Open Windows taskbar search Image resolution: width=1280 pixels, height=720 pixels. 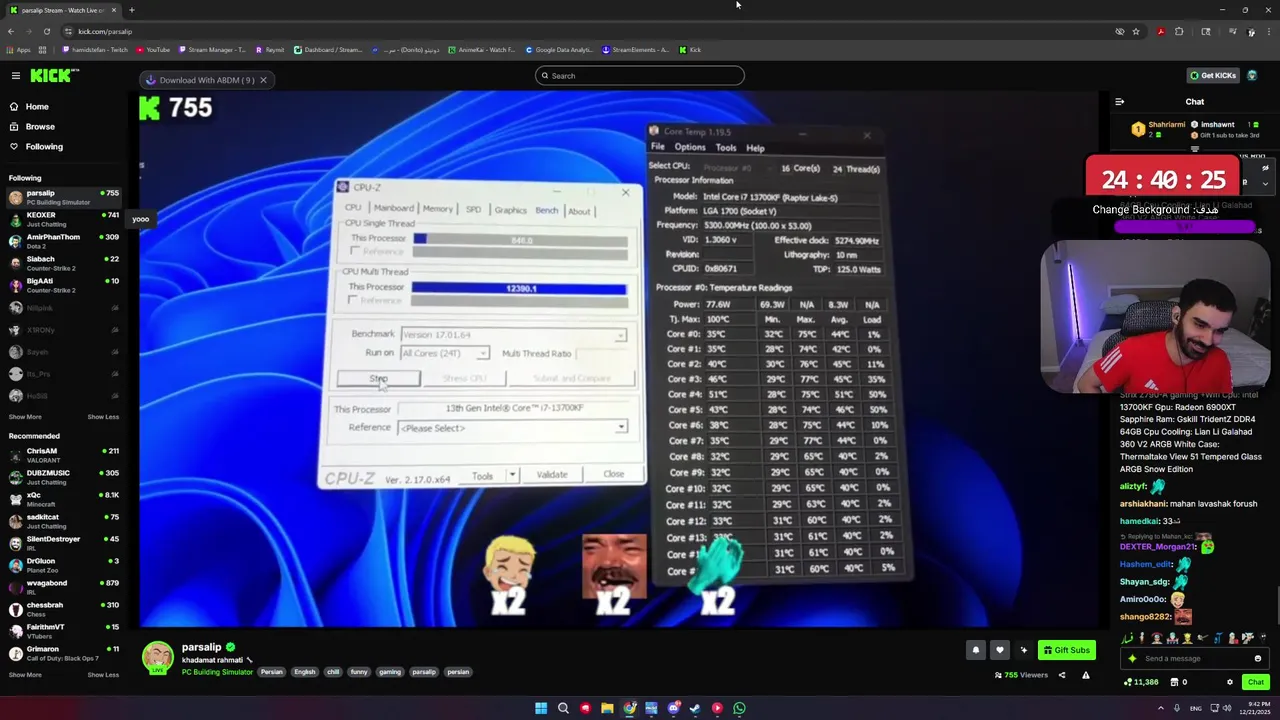[x=563, y=708]
